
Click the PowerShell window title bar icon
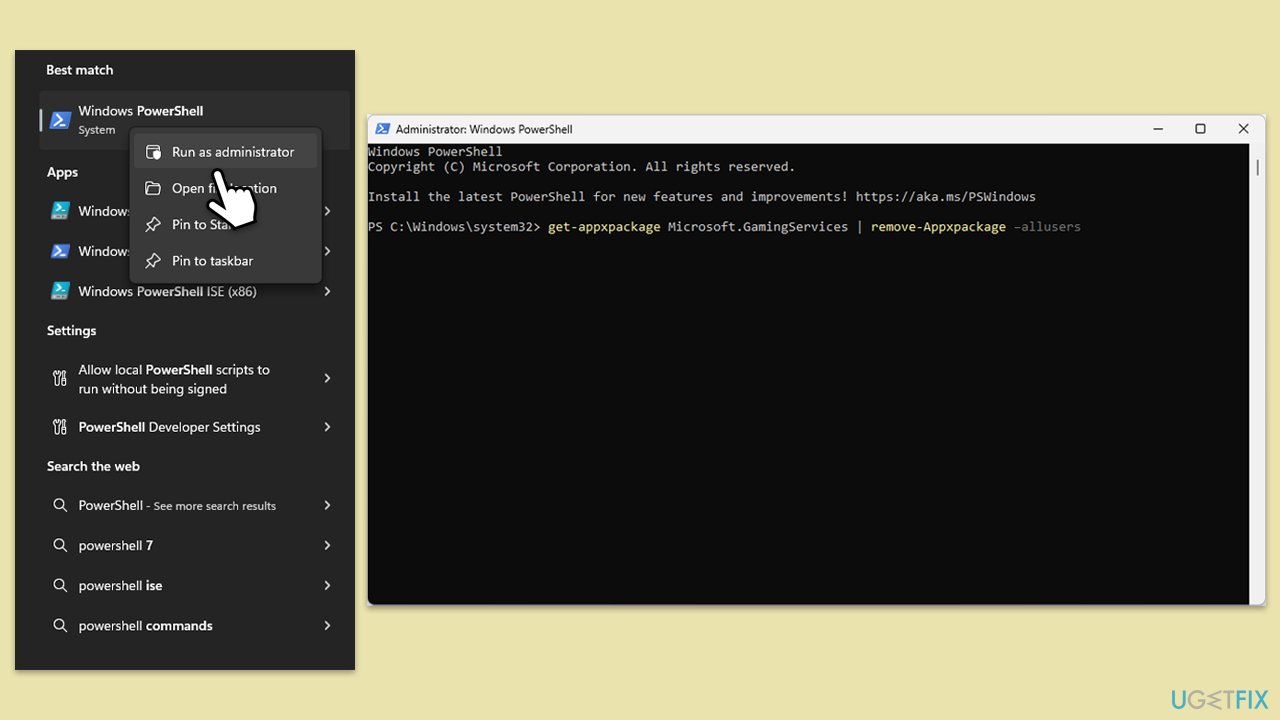382,129
